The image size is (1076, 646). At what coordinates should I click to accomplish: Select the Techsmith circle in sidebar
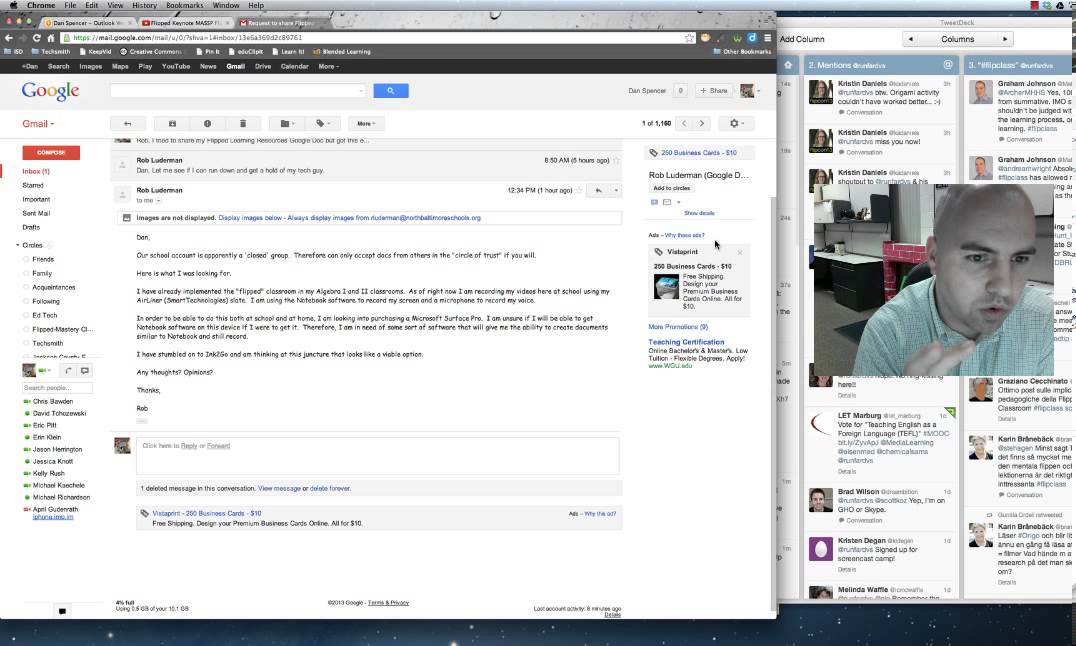(x=47, y=343)
